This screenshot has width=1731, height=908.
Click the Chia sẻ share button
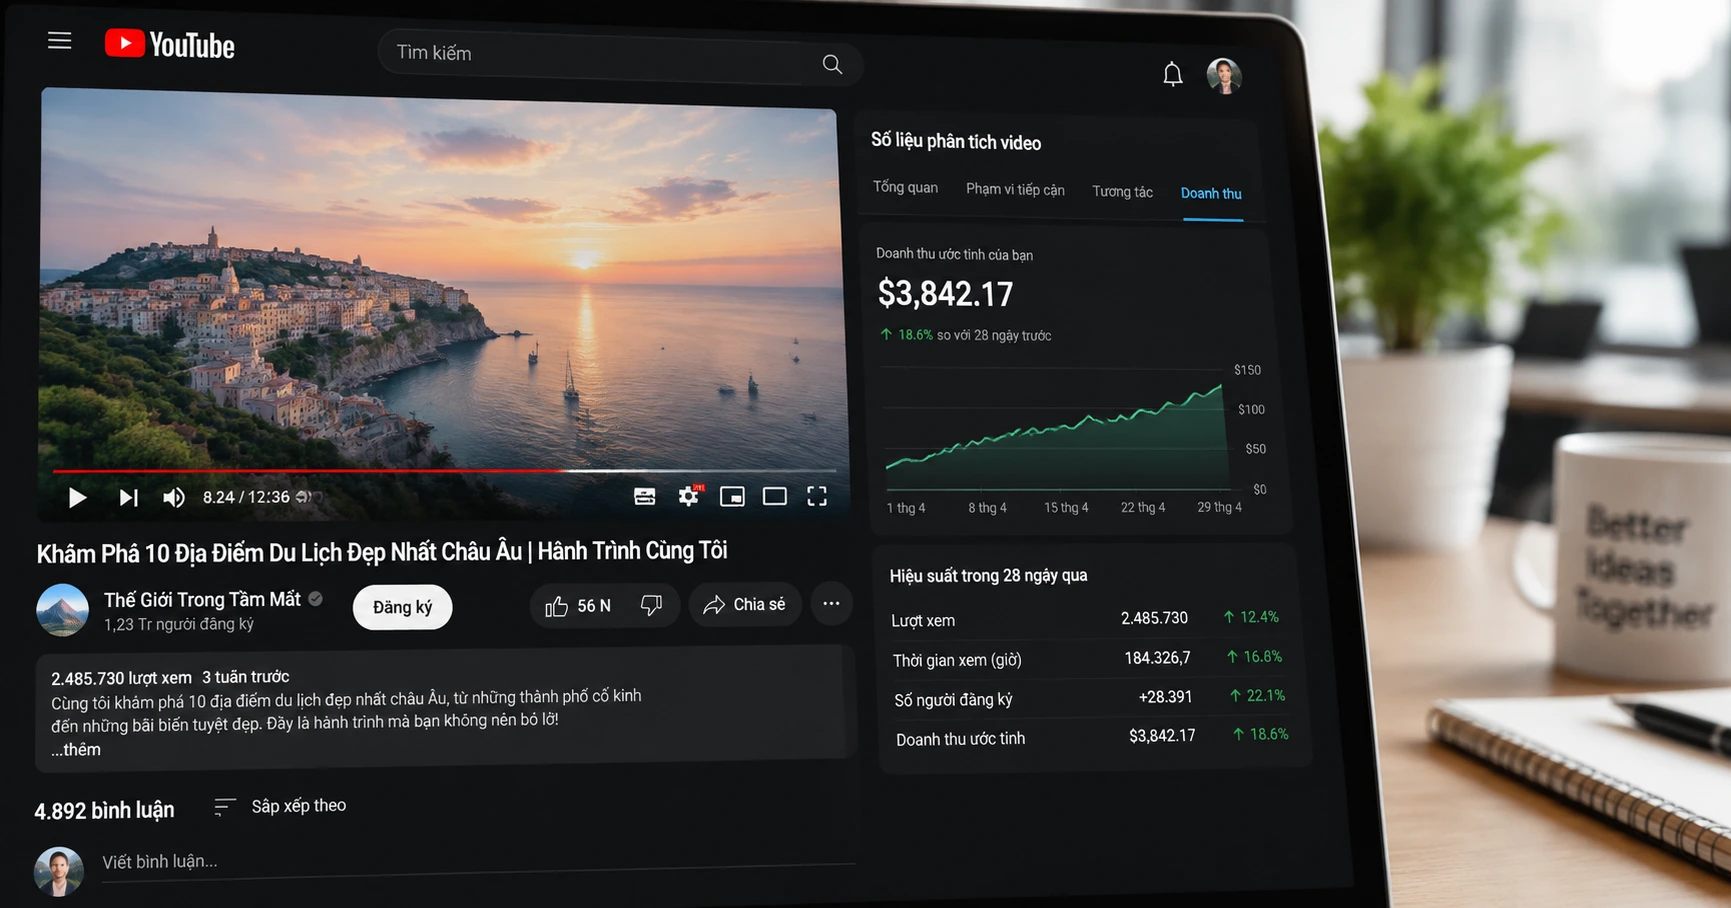click(x=745, y=605)
